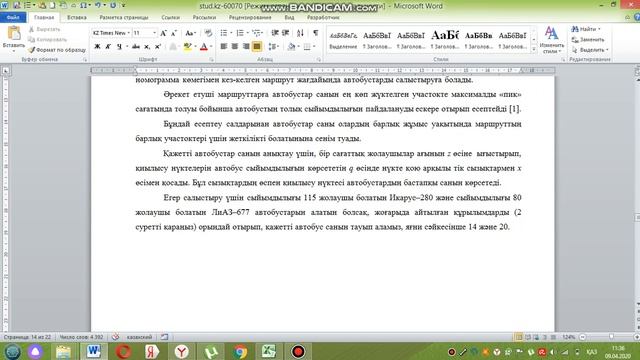Switch to the Разработчик tab

coord(323,18)
